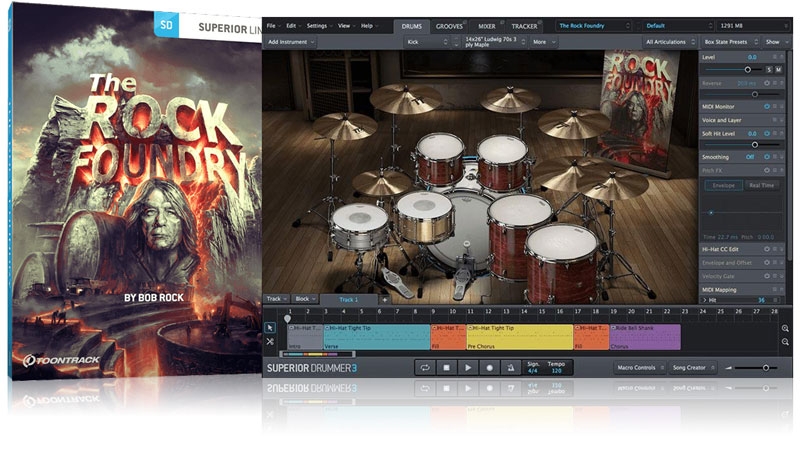The width and height of the screenshot is (800, 467).
Task: Open the Song Creator panel
Action: click(x=692, y=367)
